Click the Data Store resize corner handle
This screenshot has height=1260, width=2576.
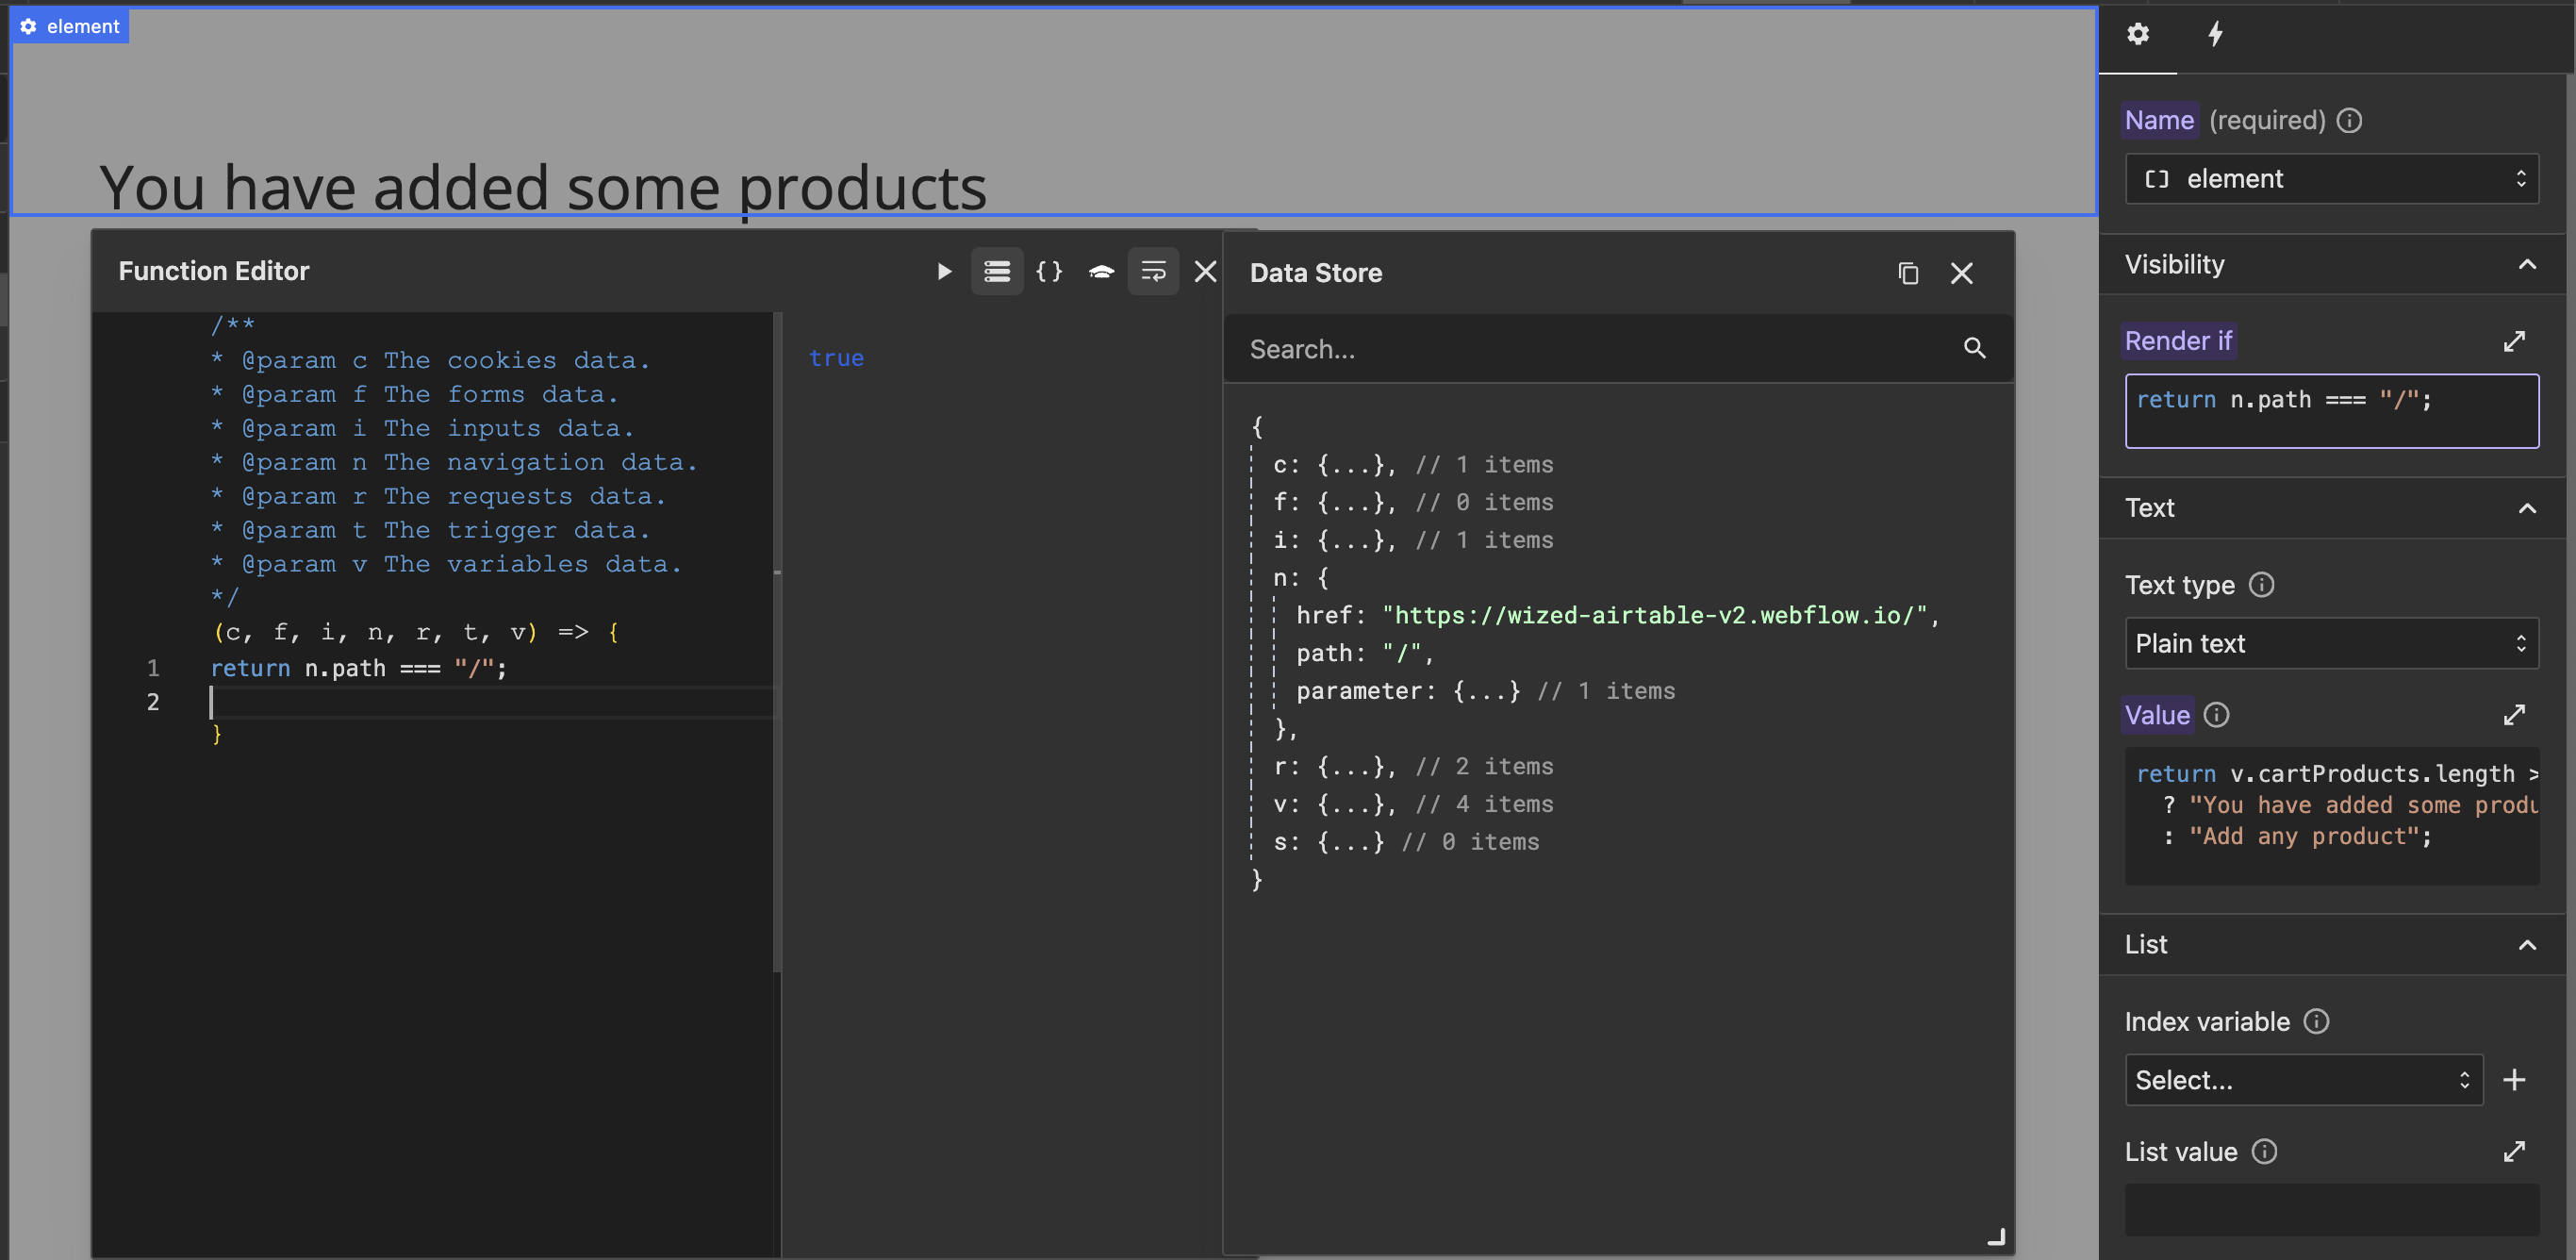click(1995, 1237)
